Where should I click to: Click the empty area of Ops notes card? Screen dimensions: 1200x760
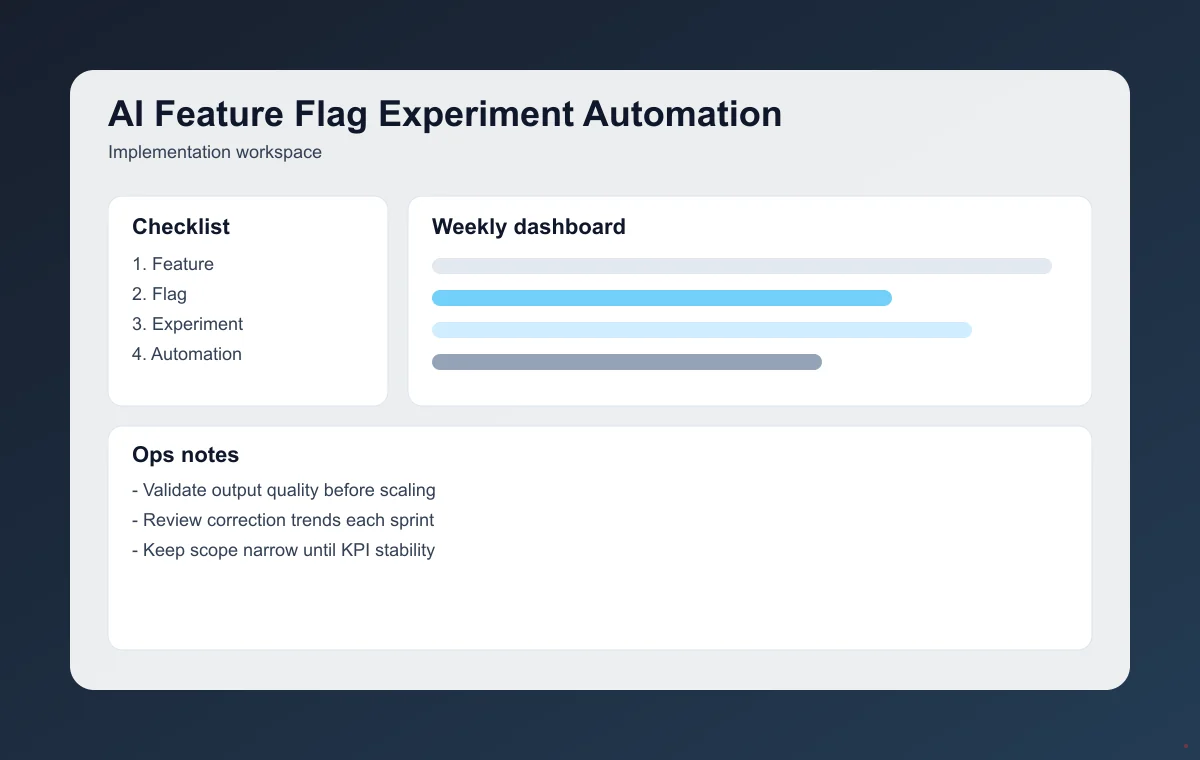click(x=700, y=600)
